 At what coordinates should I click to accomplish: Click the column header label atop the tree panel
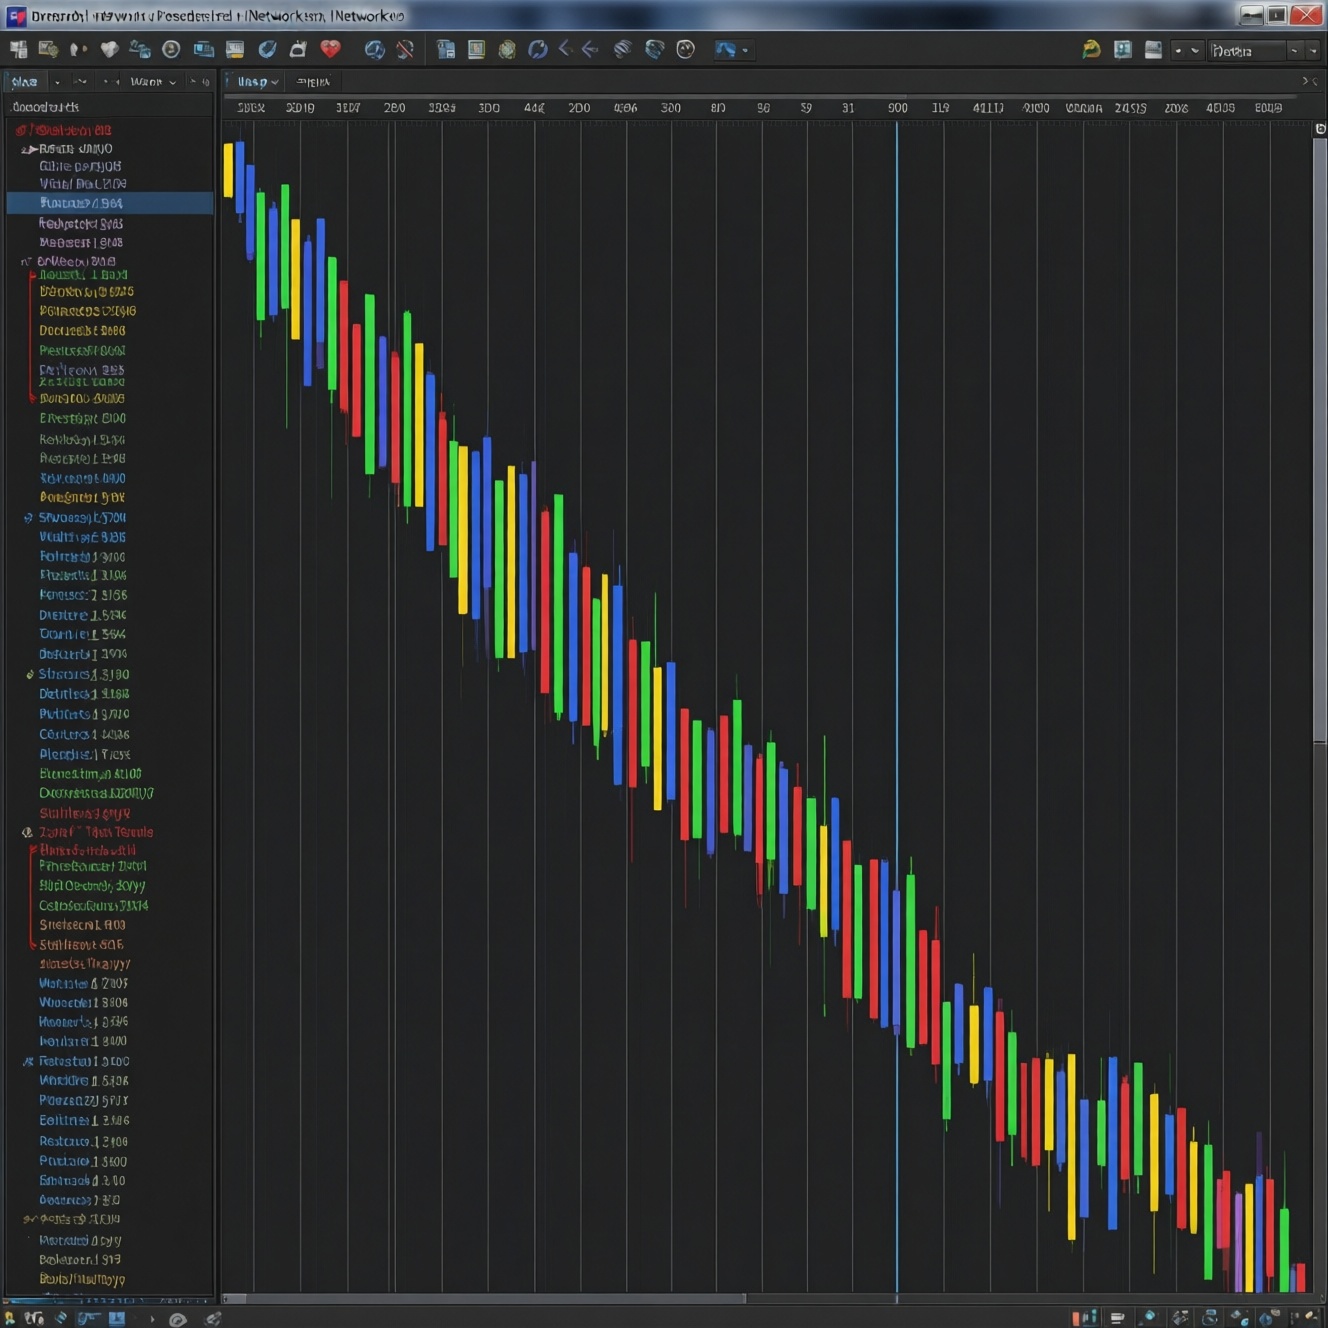click(46, 107)
